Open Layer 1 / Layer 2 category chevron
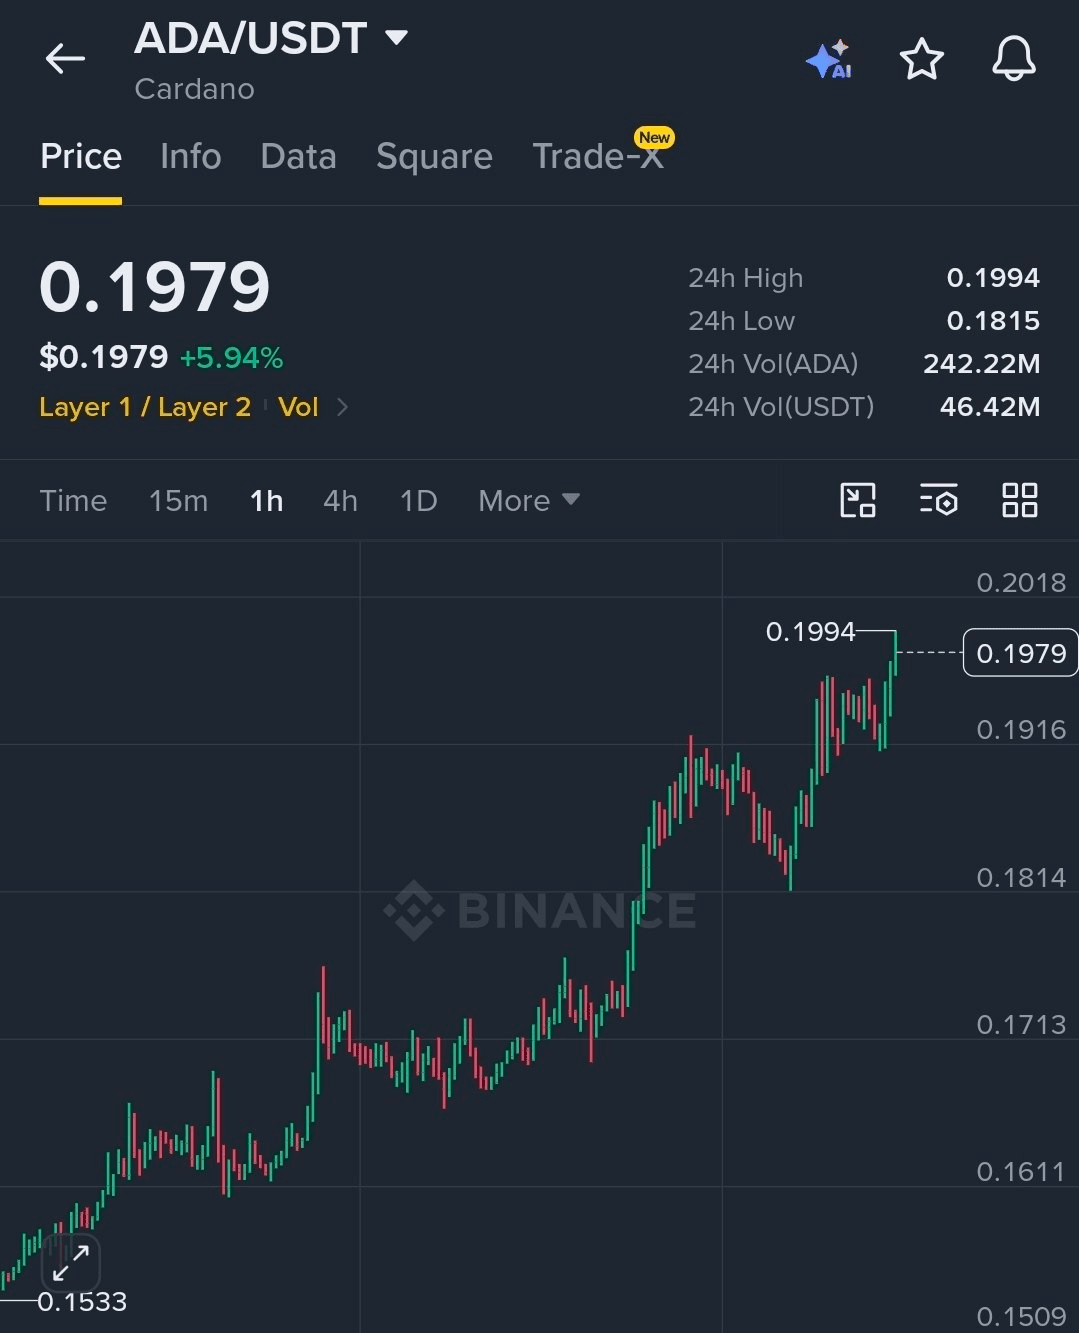 click(342, 407)
